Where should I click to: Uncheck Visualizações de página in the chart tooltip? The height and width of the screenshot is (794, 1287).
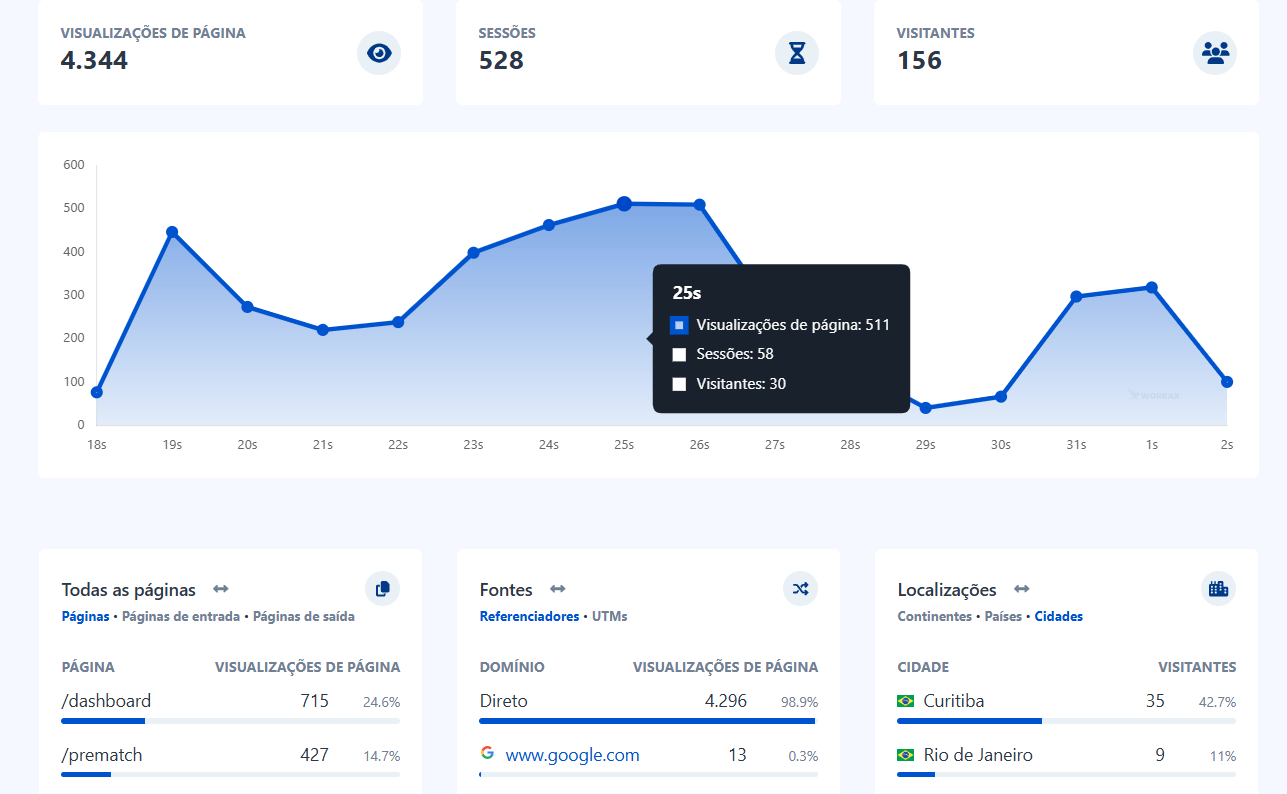pyautogui.click(x=678, y=324)
